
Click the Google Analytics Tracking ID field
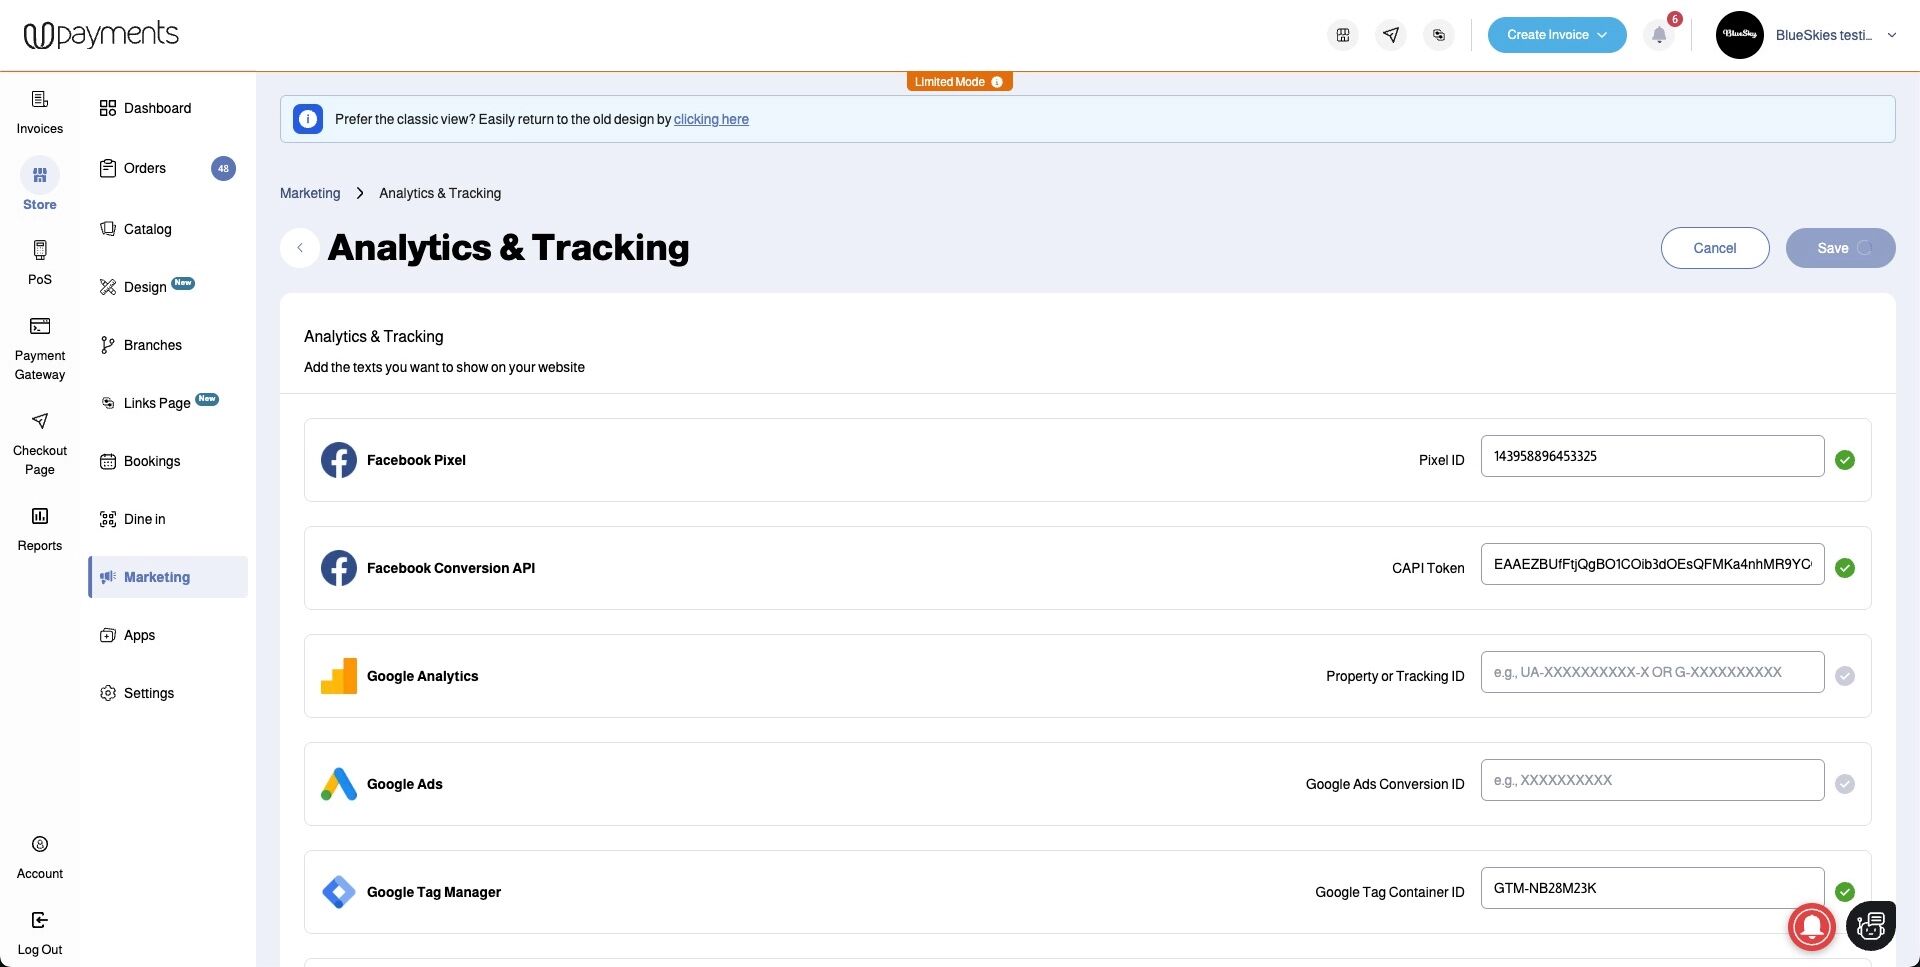1652,672
